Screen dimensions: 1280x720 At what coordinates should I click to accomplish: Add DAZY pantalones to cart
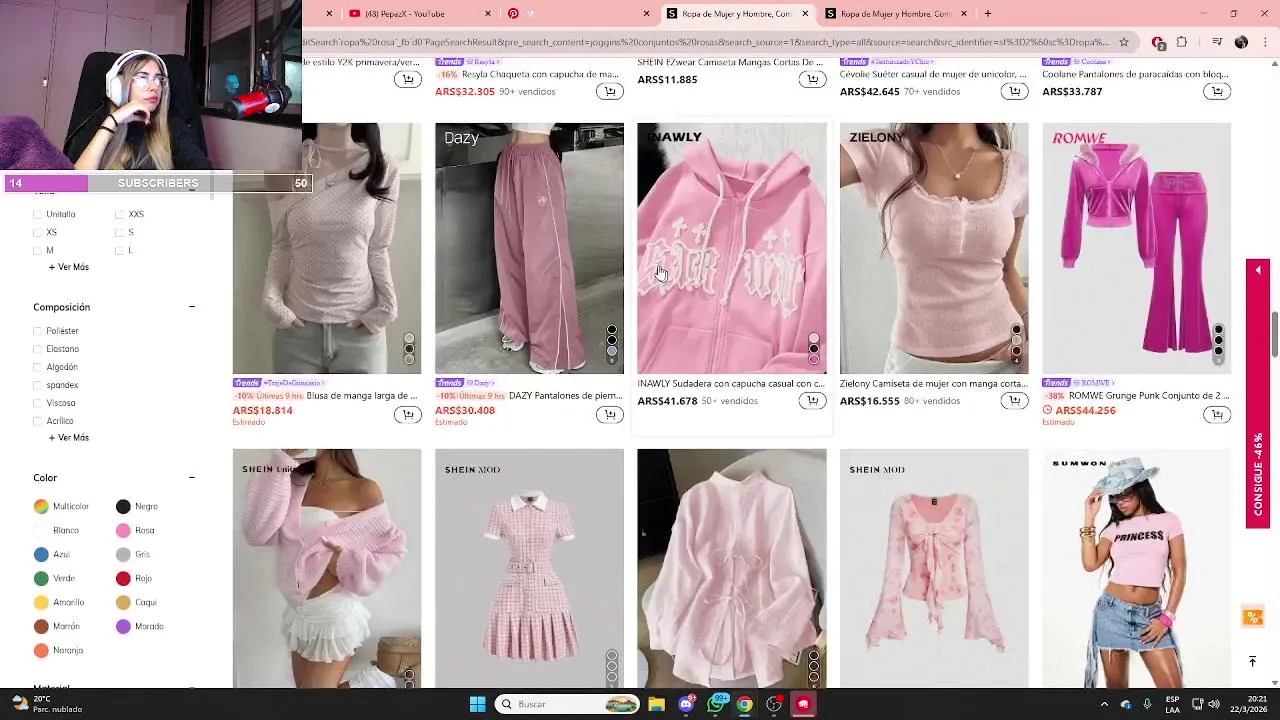pos(609,414)
